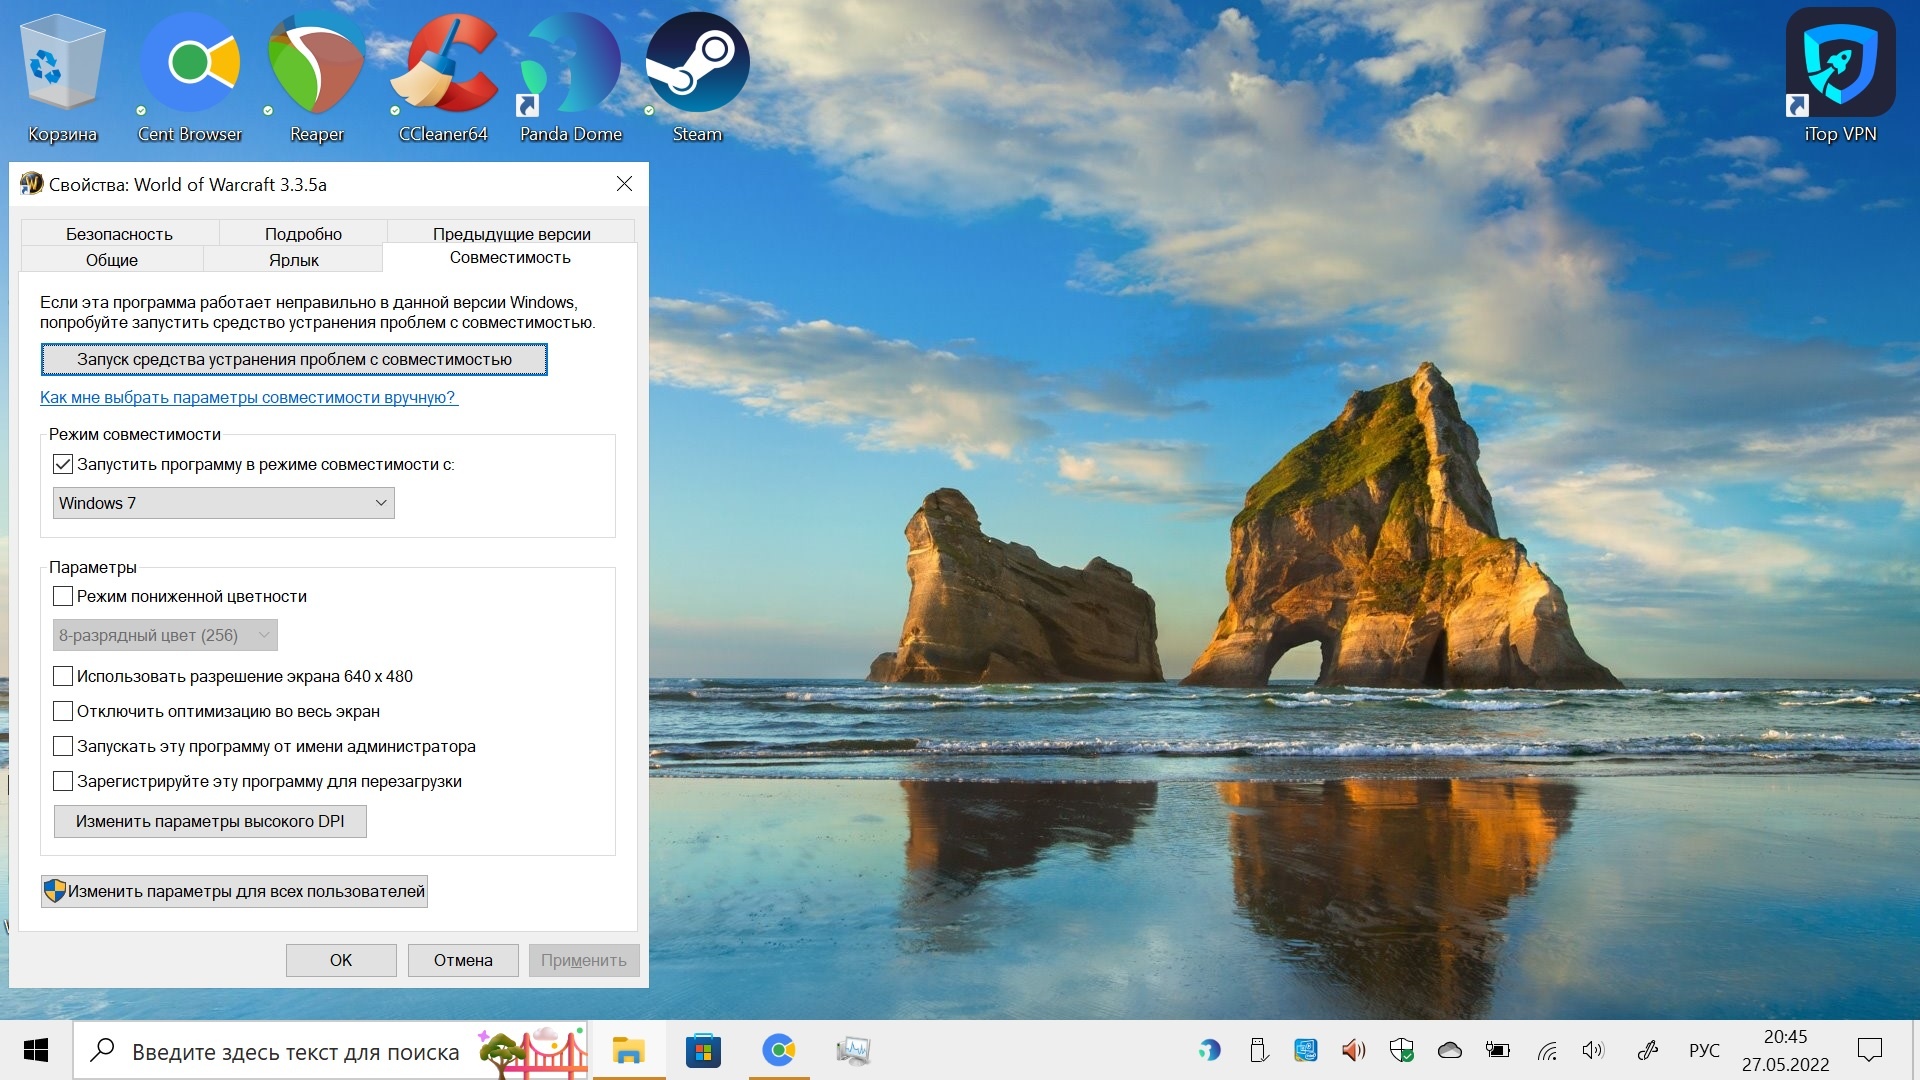The image size is (1920, 1080).
Task: Open the notification center icon
Action: (x=1869, y=1050)
